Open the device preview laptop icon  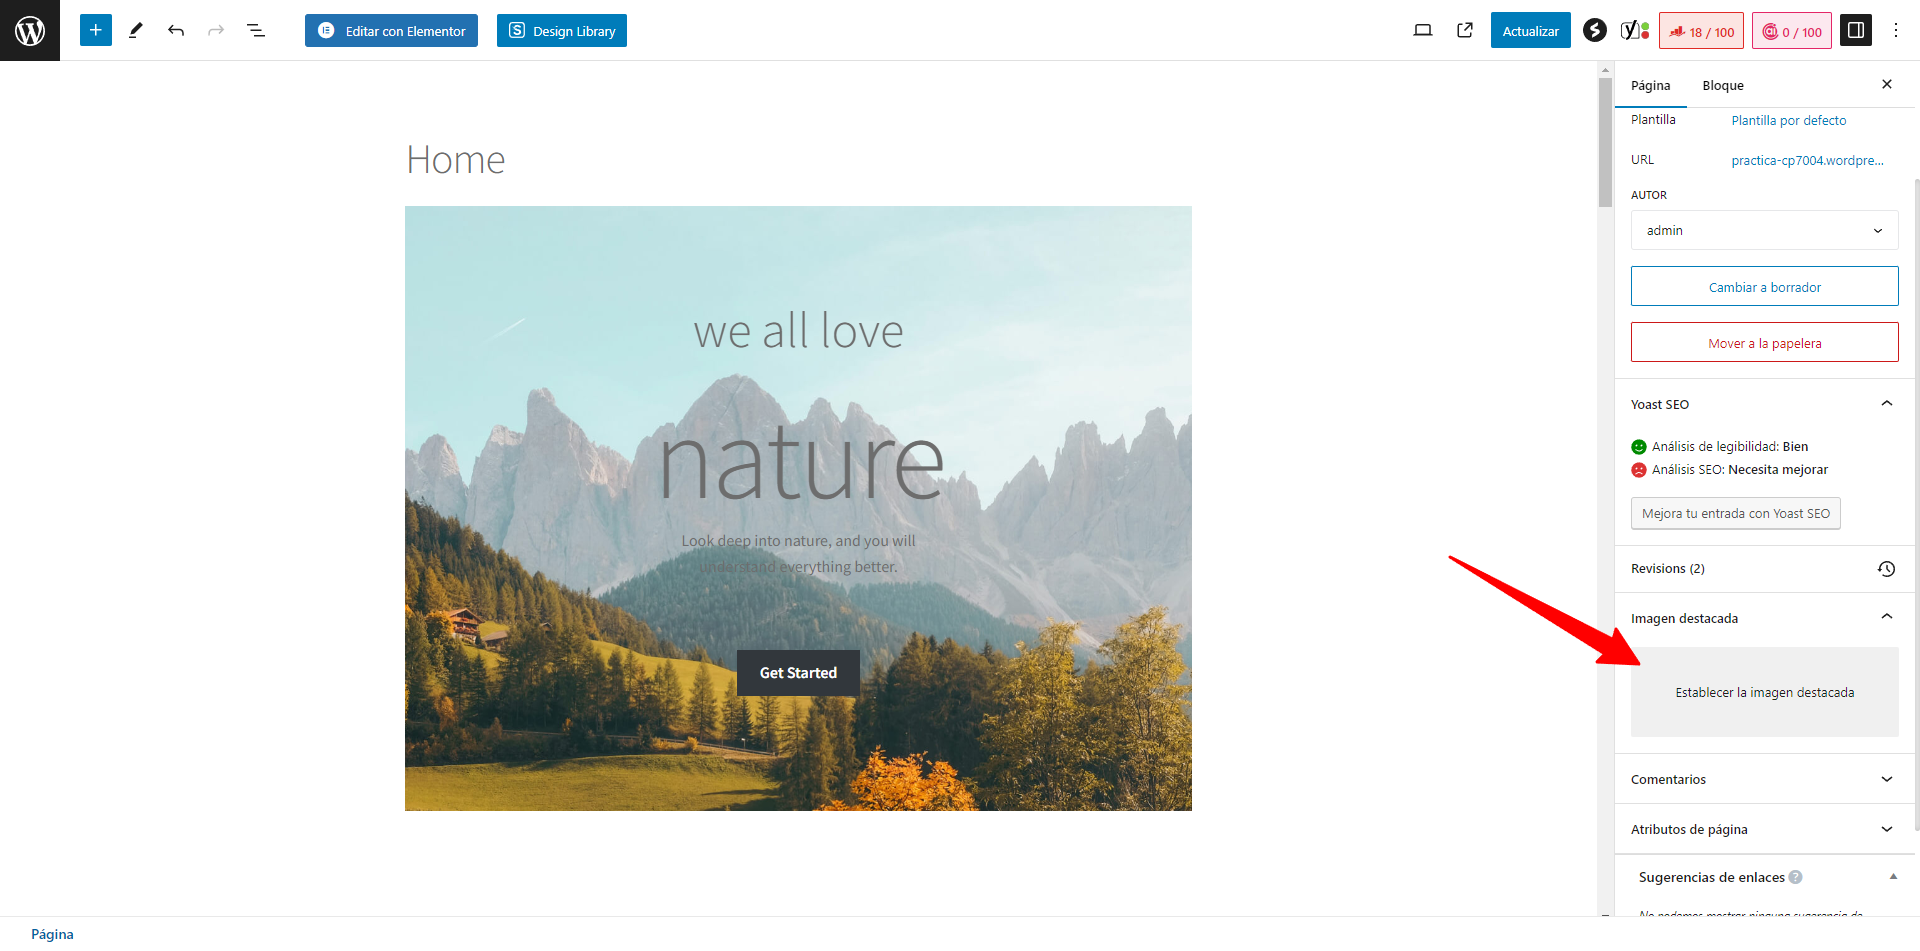coord(1423,30)
